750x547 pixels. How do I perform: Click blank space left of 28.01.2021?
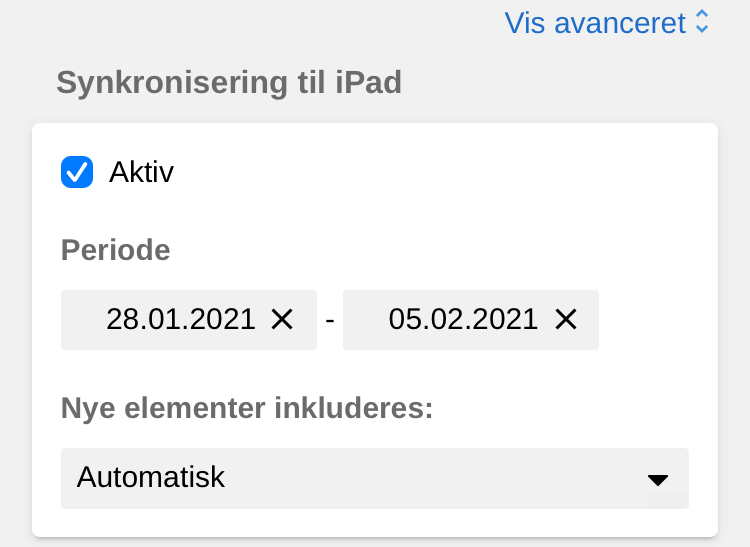tap(82, 320)
